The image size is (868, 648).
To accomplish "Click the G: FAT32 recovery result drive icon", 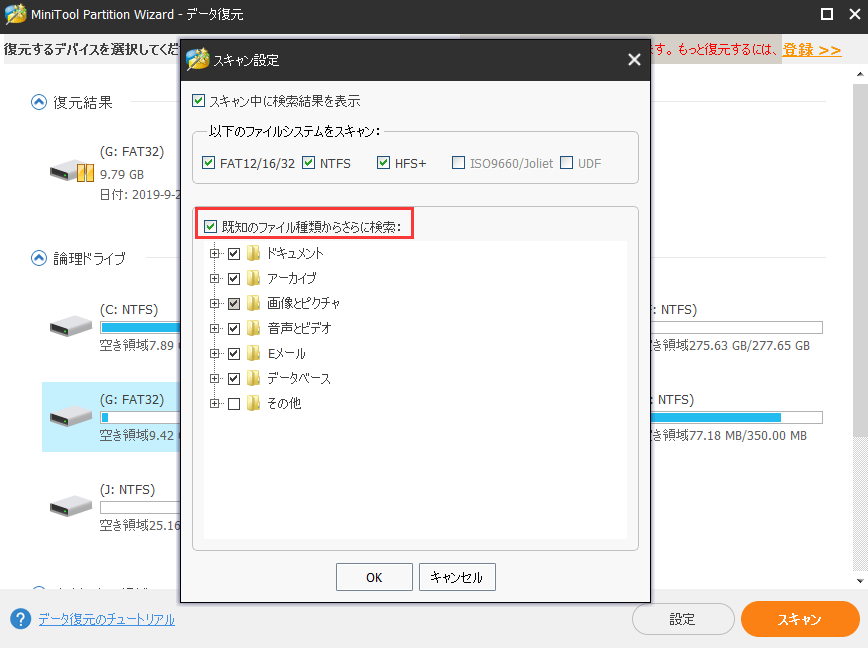I will (x=72, y=171).
